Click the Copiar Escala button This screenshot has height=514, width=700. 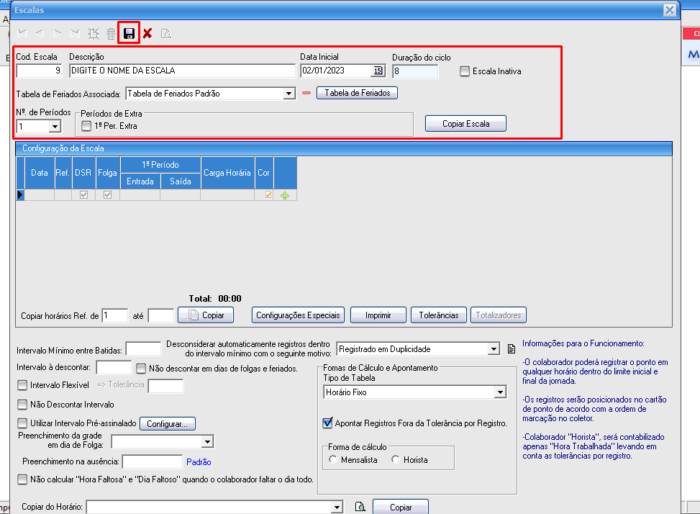pos(466,124)
